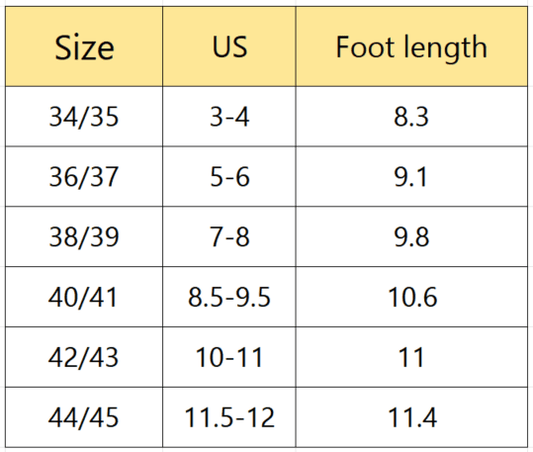This screenshot has height=452, width=533.
Task: Click the 11.4 foot length cell
Action: 411,417
